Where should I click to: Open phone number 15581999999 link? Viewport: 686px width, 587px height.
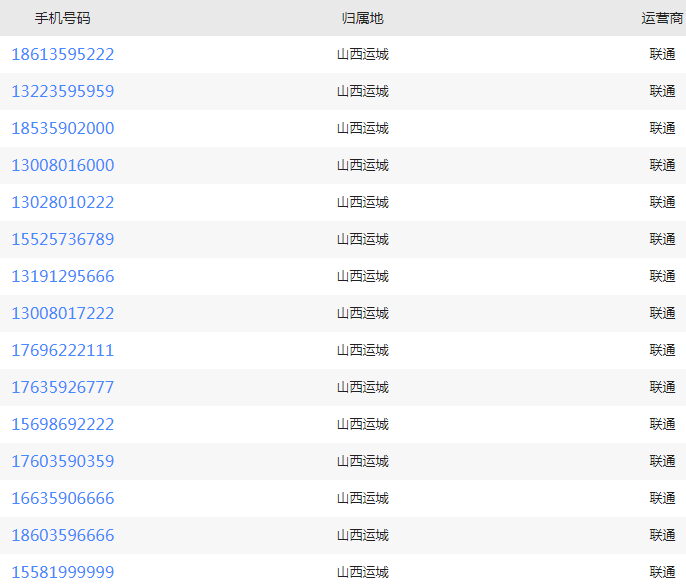point(63,572)
